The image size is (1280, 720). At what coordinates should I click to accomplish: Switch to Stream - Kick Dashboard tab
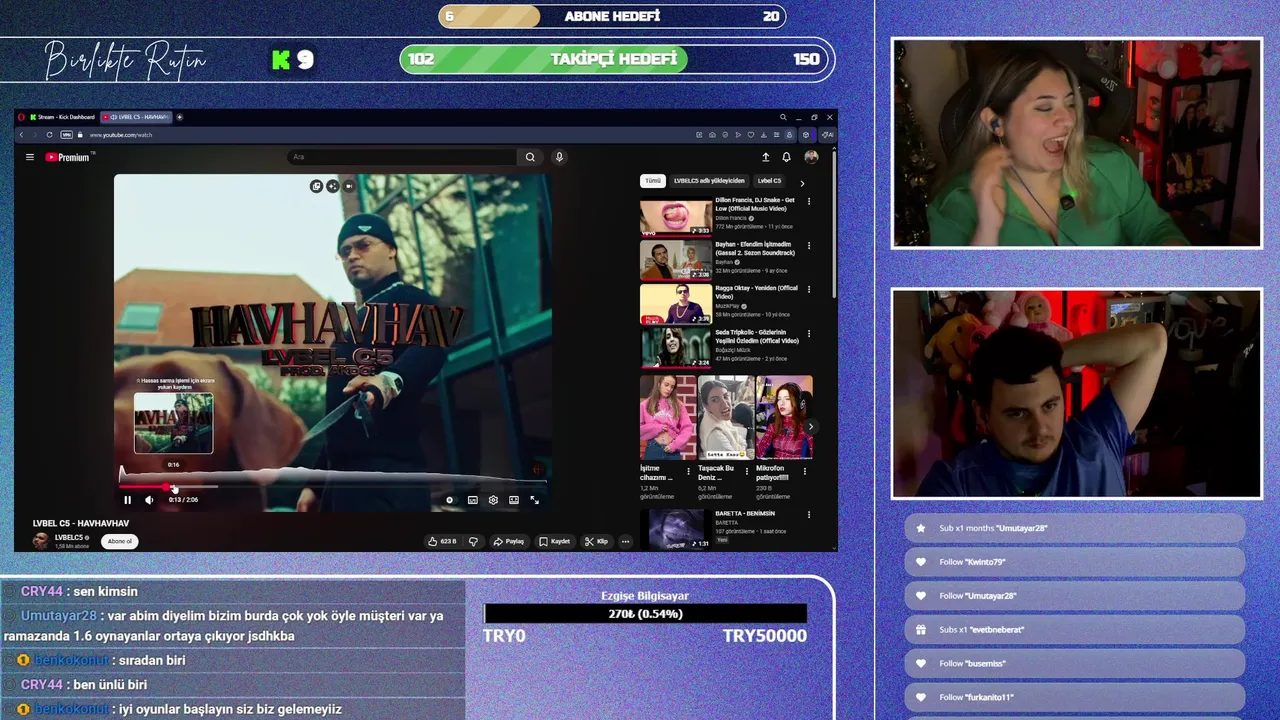tap(63, 117)
